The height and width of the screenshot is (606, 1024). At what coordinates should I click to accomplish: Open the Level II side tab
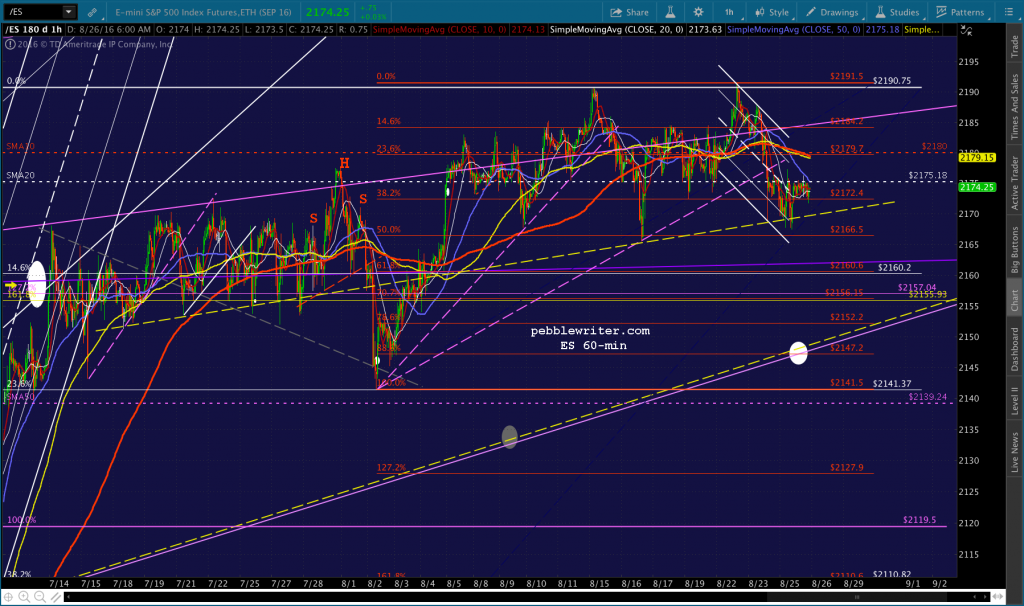point(1014,400)
